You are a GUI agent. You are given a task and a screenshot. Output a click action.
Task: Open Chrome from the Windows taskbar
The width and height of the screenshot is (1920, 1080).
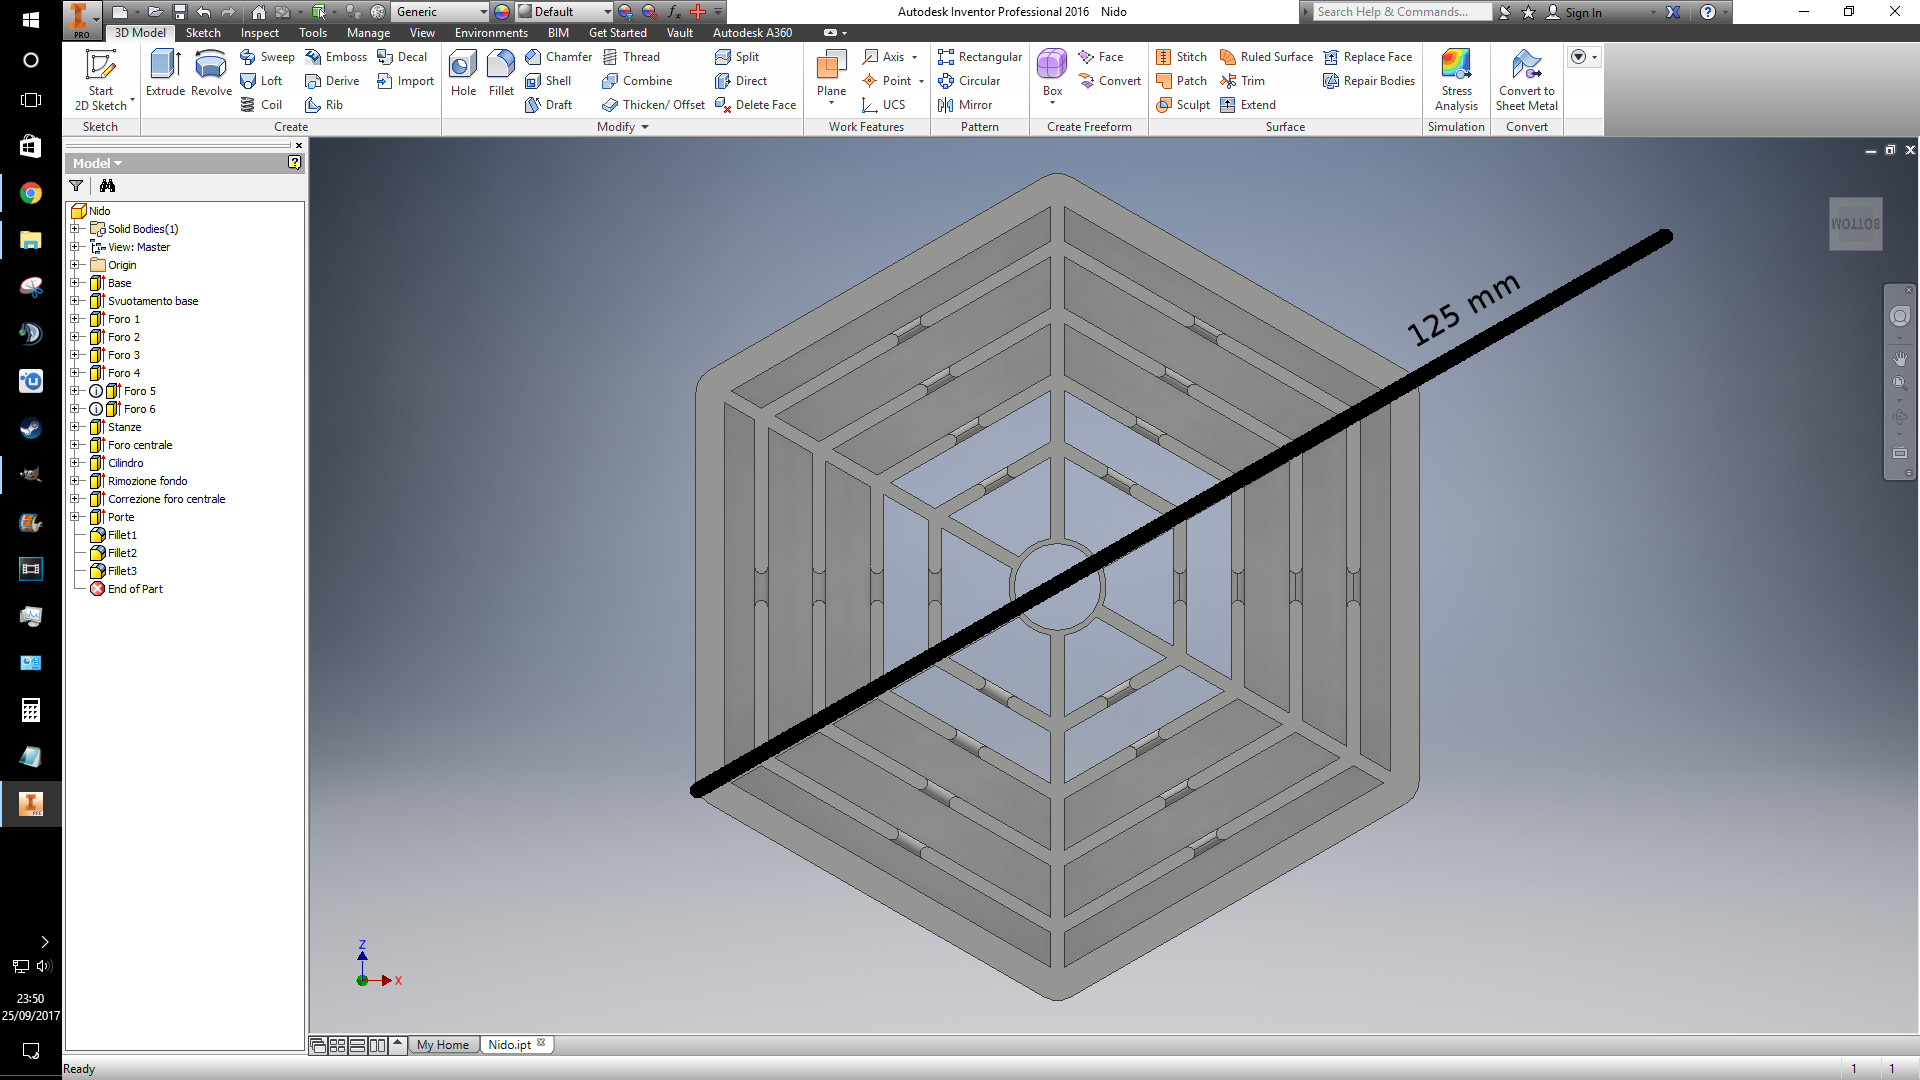(x=31, y=193)
